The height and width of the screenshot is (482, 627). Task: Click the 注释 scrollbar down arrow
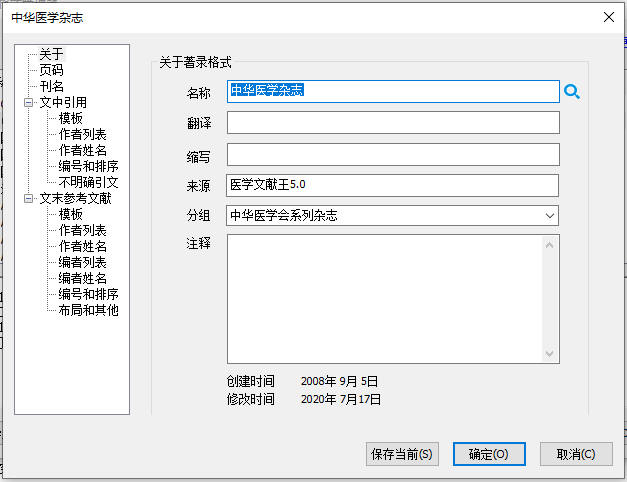click(550, 354)
